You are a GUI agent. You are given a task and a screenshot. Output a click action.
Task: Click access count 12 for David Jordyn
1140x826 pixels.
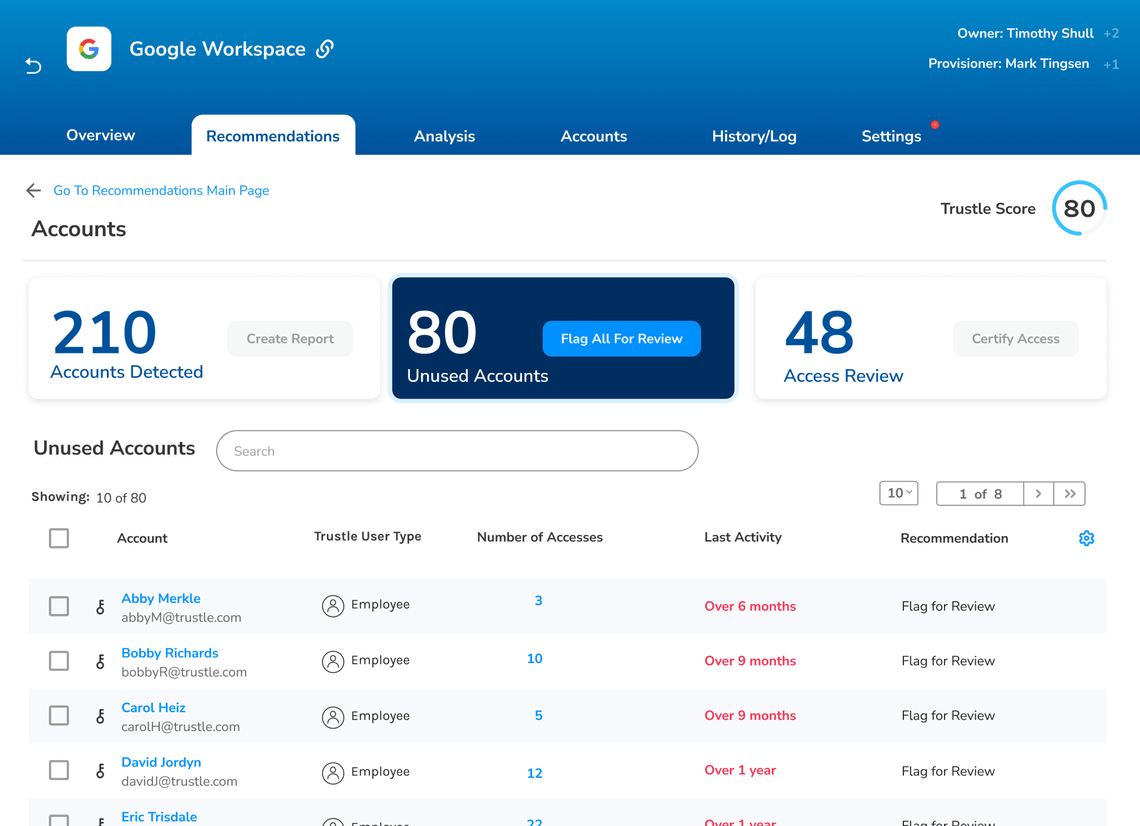(534, 774)
